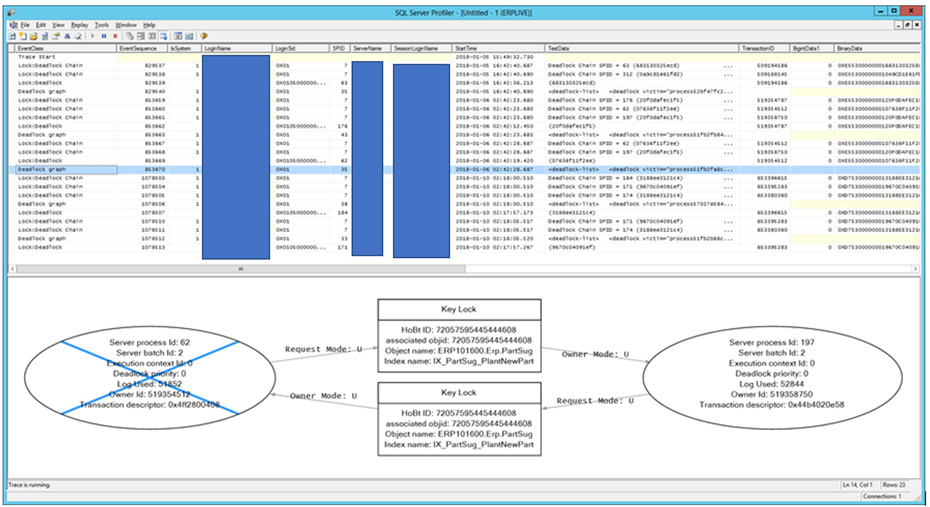Click process node Server process Id 197
This screenshot has height=507, width=930.
tap(772, 378)
